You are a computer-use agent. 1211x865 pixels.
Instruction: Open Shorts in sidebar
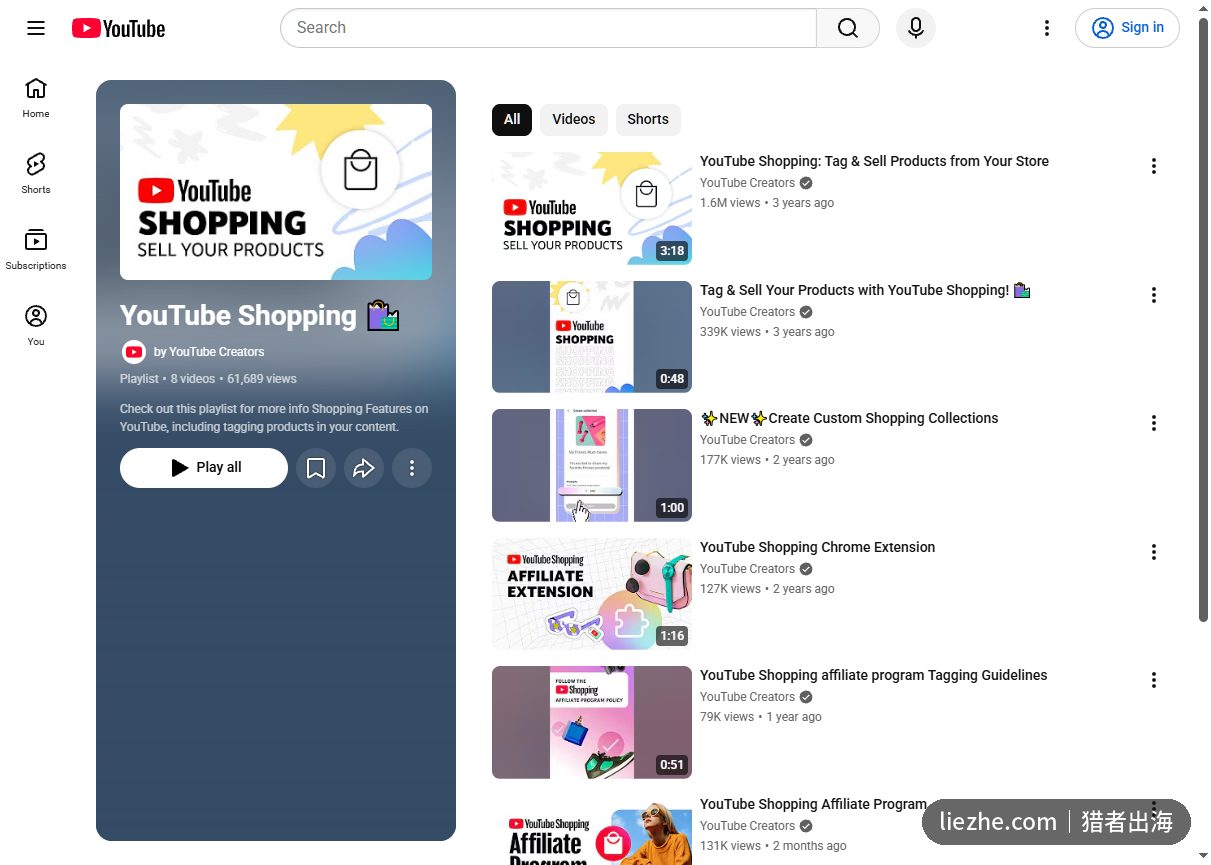point(36,174)
